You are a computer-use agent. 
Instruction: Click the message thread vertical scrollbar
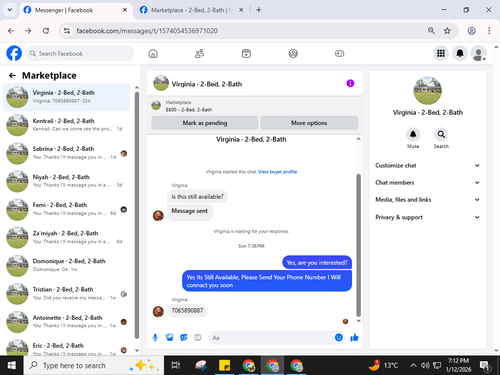(359, 245)
